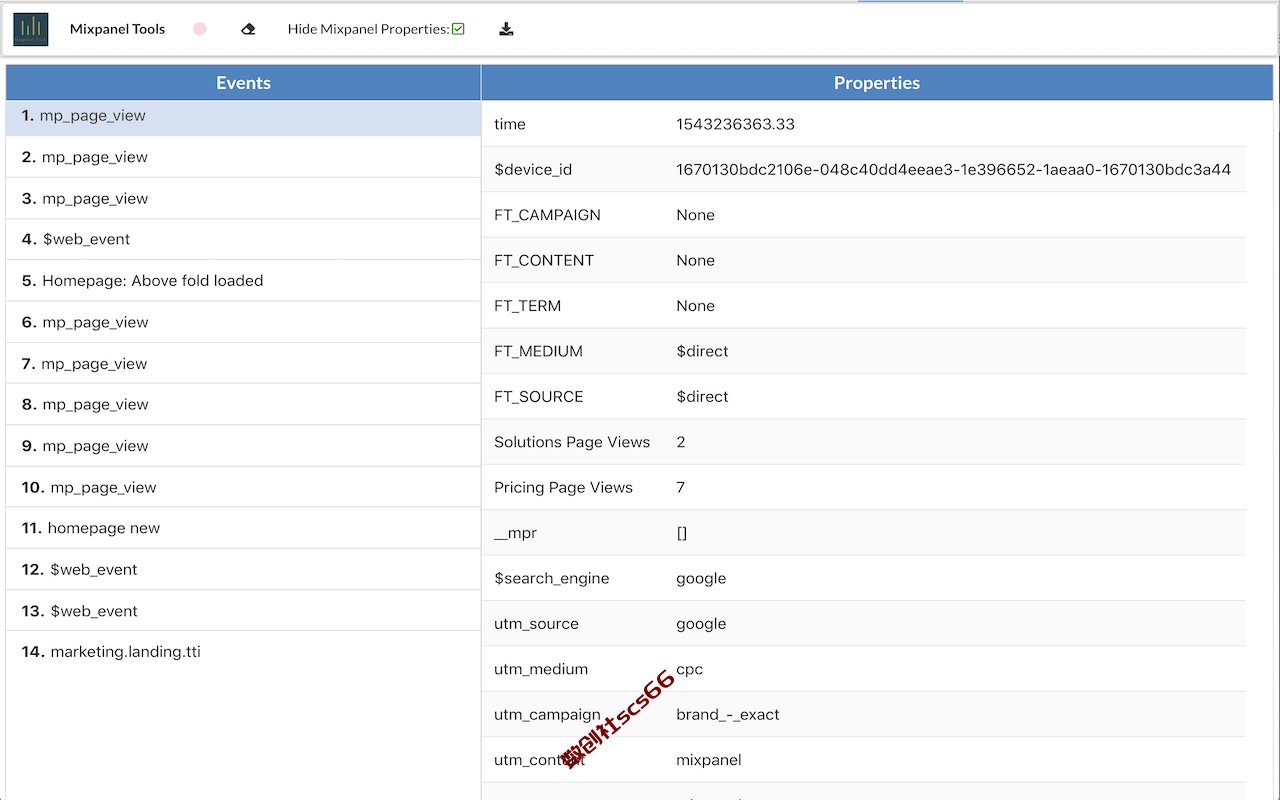Select event 9. mp_page_view
This screenshot has height=800, width=1280.
[243, 446]
